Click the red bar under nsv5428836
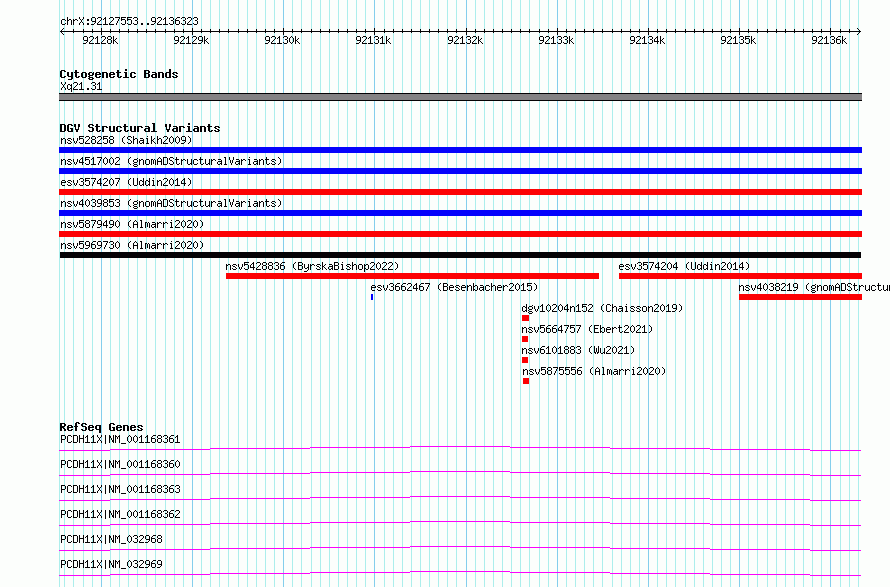 (412, 276)
